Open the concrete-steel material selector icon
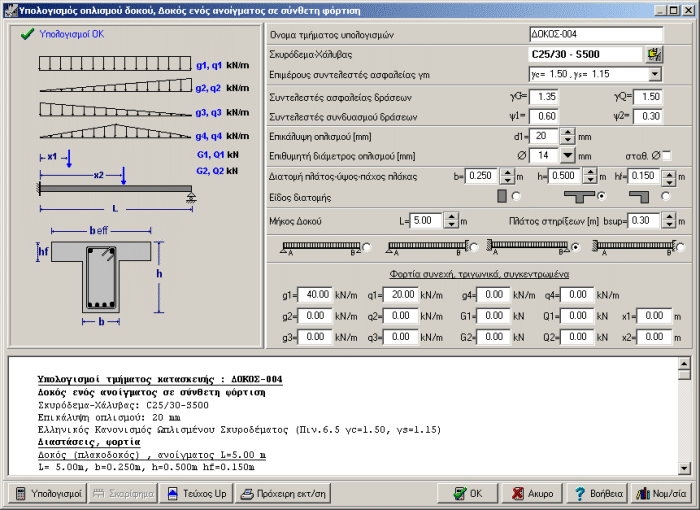 (x=654, y=54)
